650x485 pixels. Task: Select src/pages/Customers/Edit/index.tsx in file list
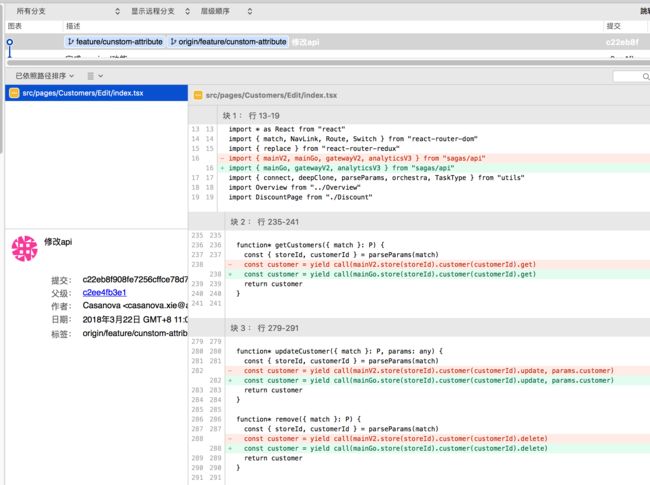tap(96, 93)
